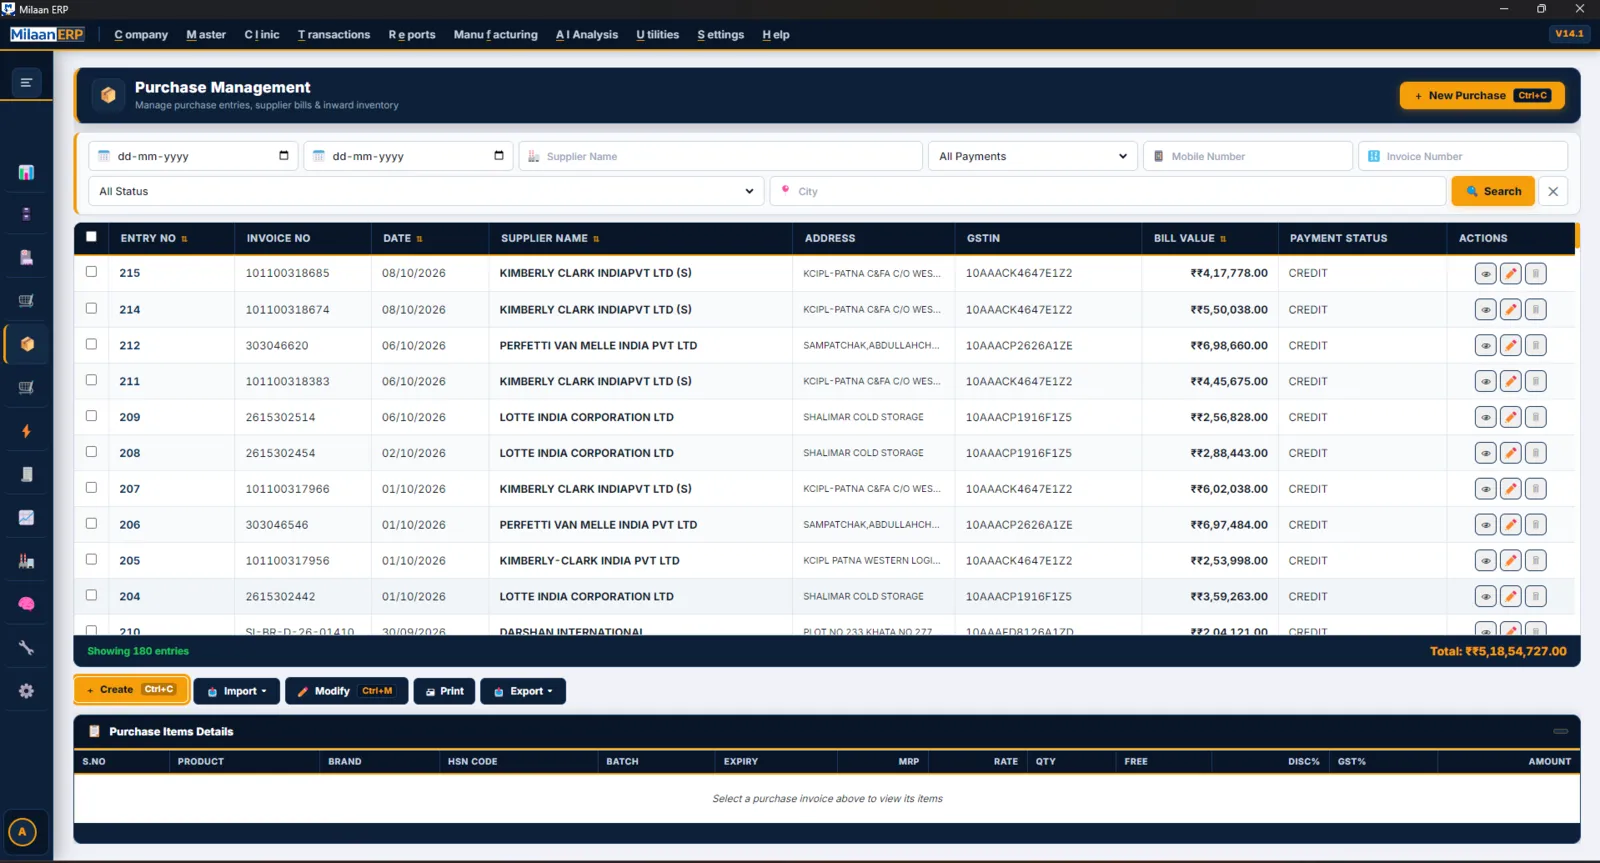
Task: Focus the Supplier Name search field
Action: pos(720,156)
